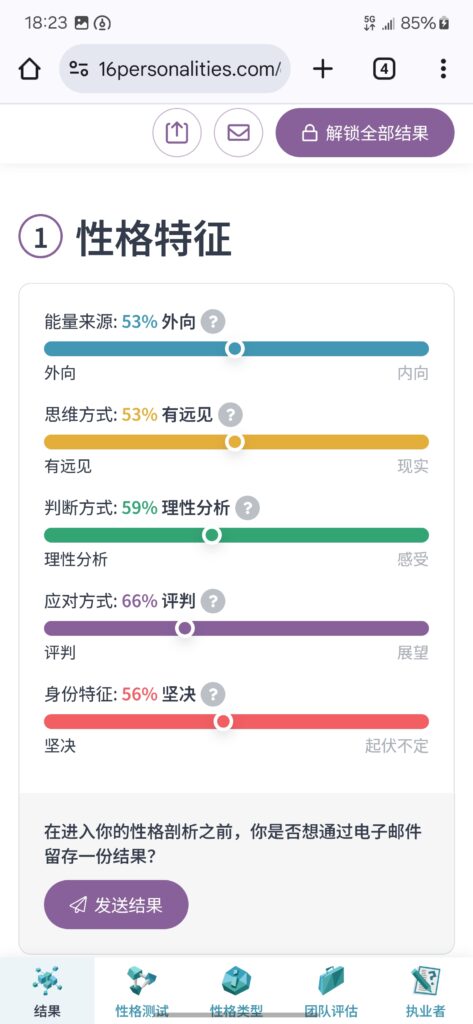Open help icon beside 有远见

231,415
